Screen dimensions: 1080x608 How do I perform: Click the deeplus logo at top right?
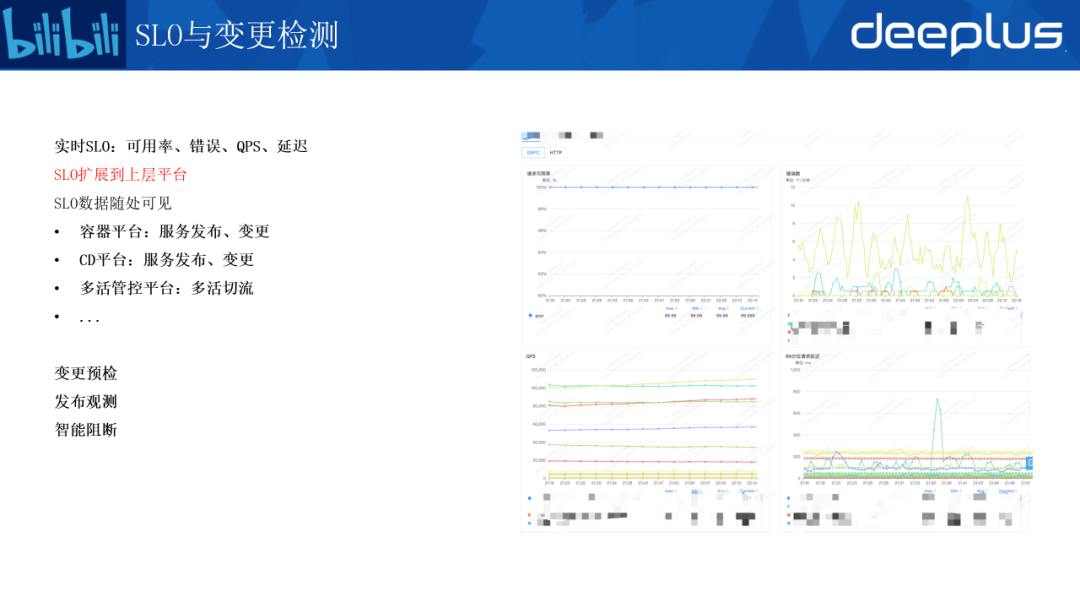pyautogui.click(x=956, y=34)
